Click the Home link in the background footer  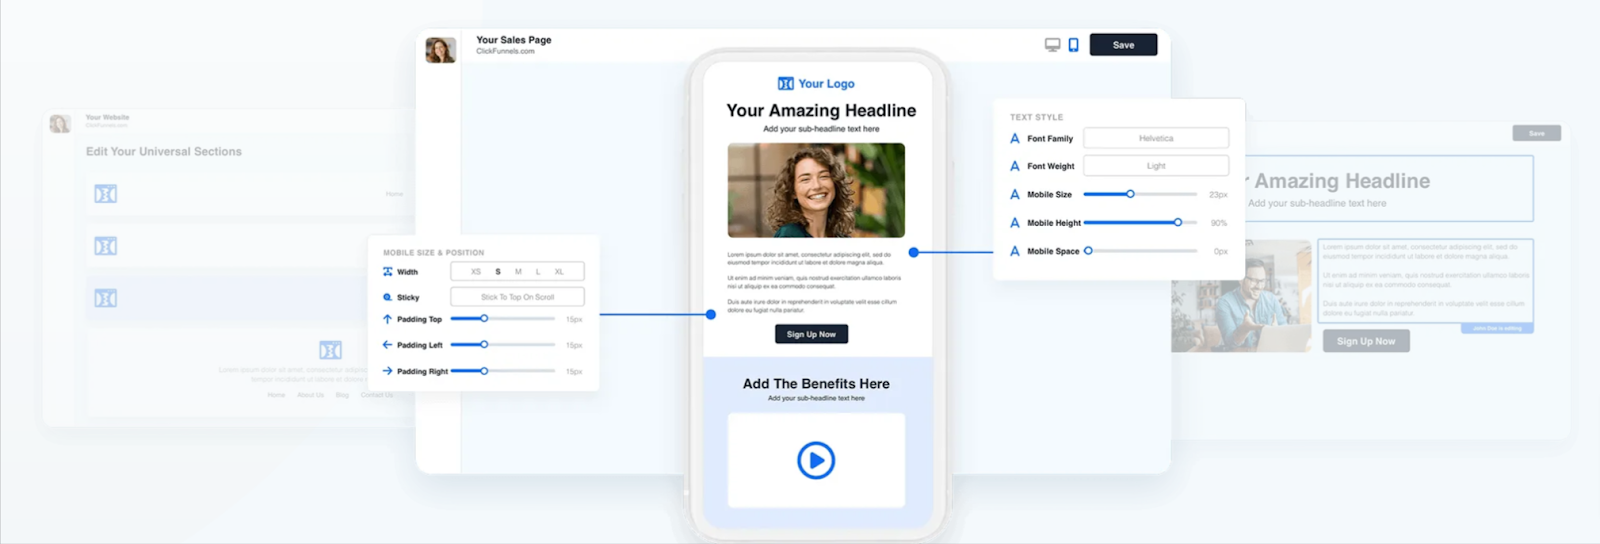click(x=276, y=395)
